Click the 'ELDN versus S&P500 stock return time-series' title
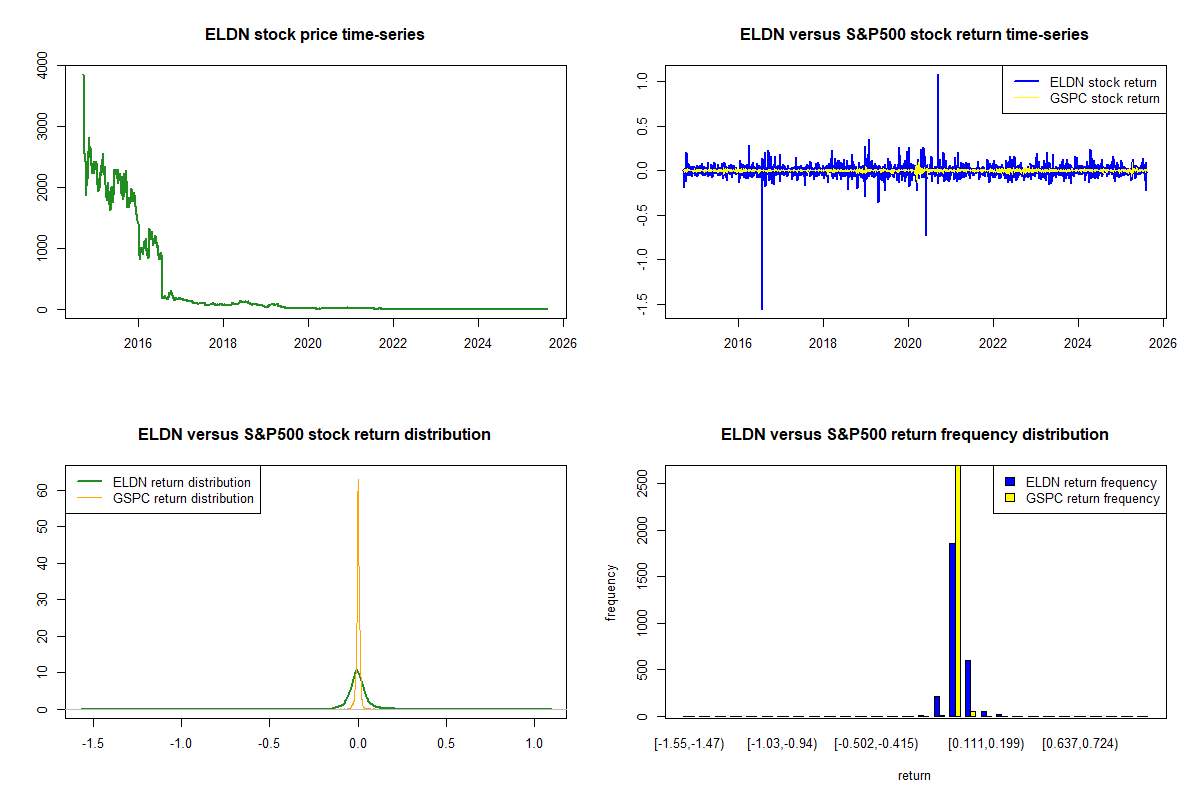The height and width of the screenshot is (800, 1200). point(914,35)
